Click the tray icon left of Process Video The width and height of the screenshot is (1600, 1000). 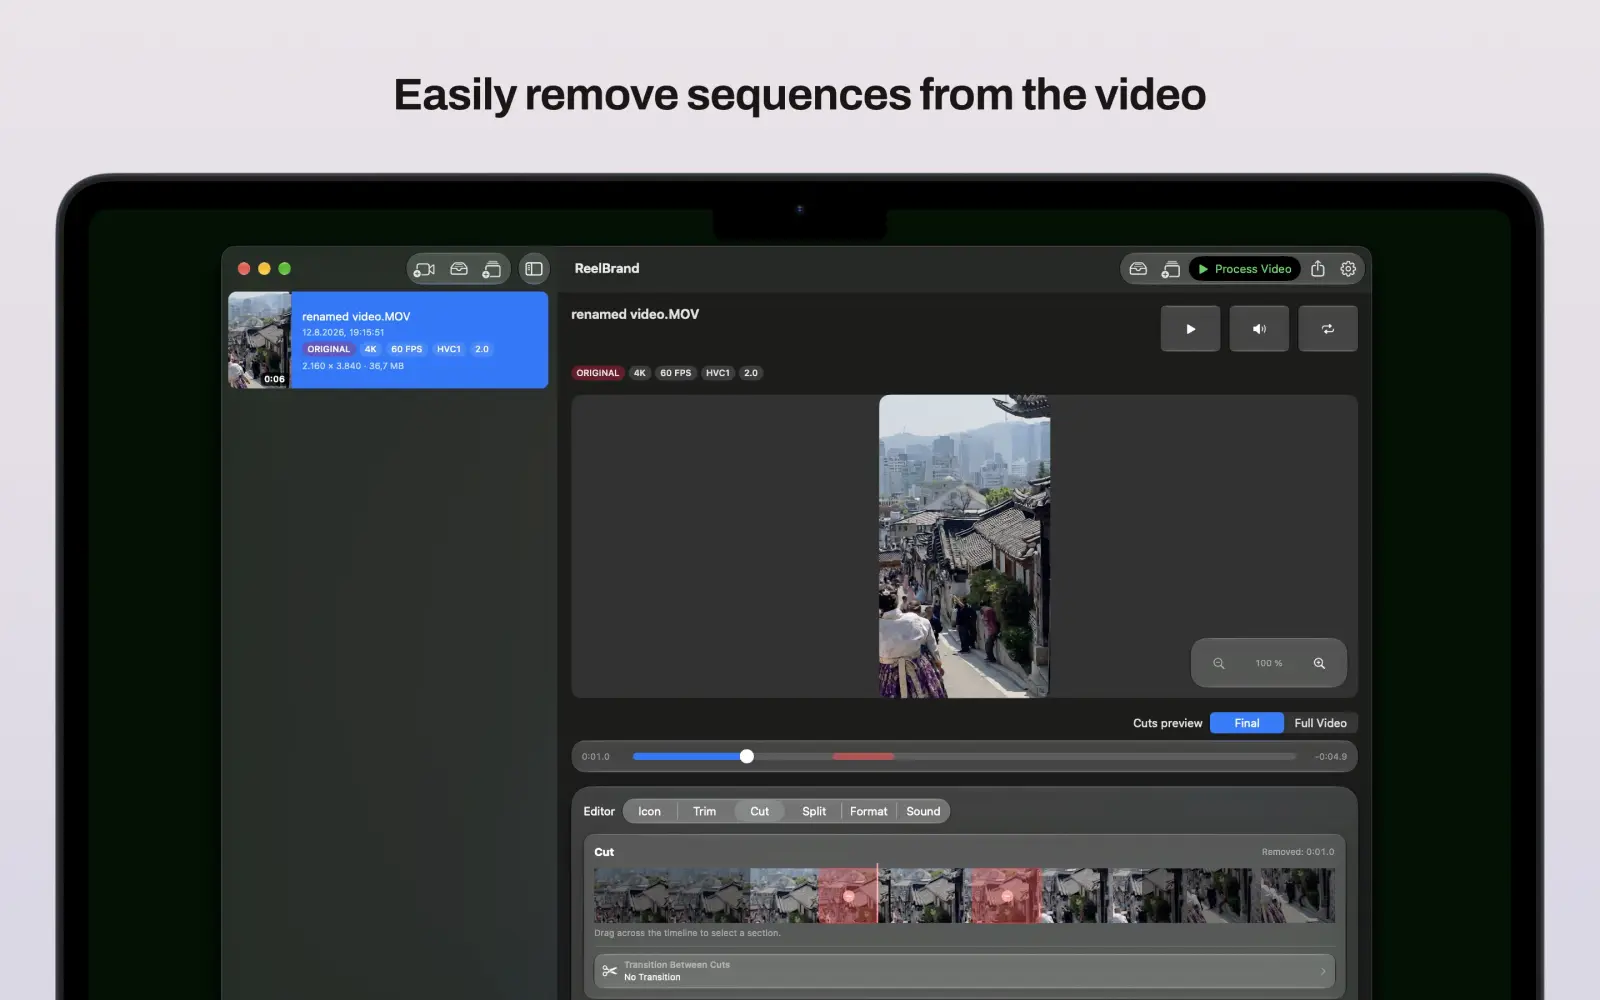(x=1138, y=269)
